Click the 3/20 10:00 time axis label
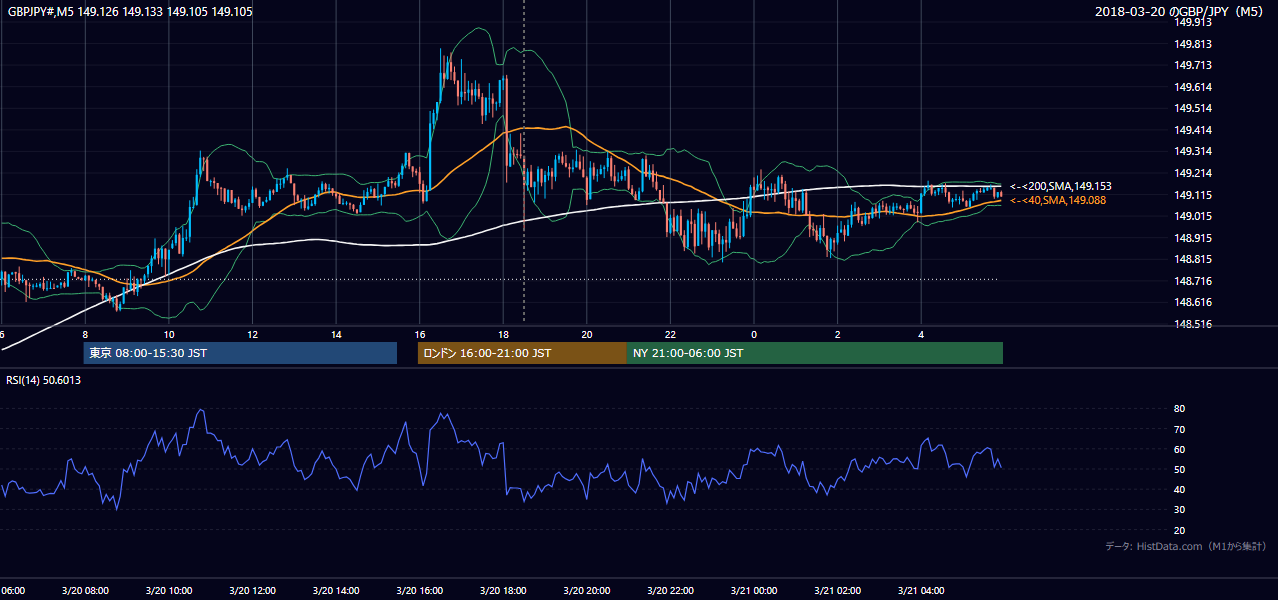This screenshot has width=1278, height=600. [x=169, y=590]
